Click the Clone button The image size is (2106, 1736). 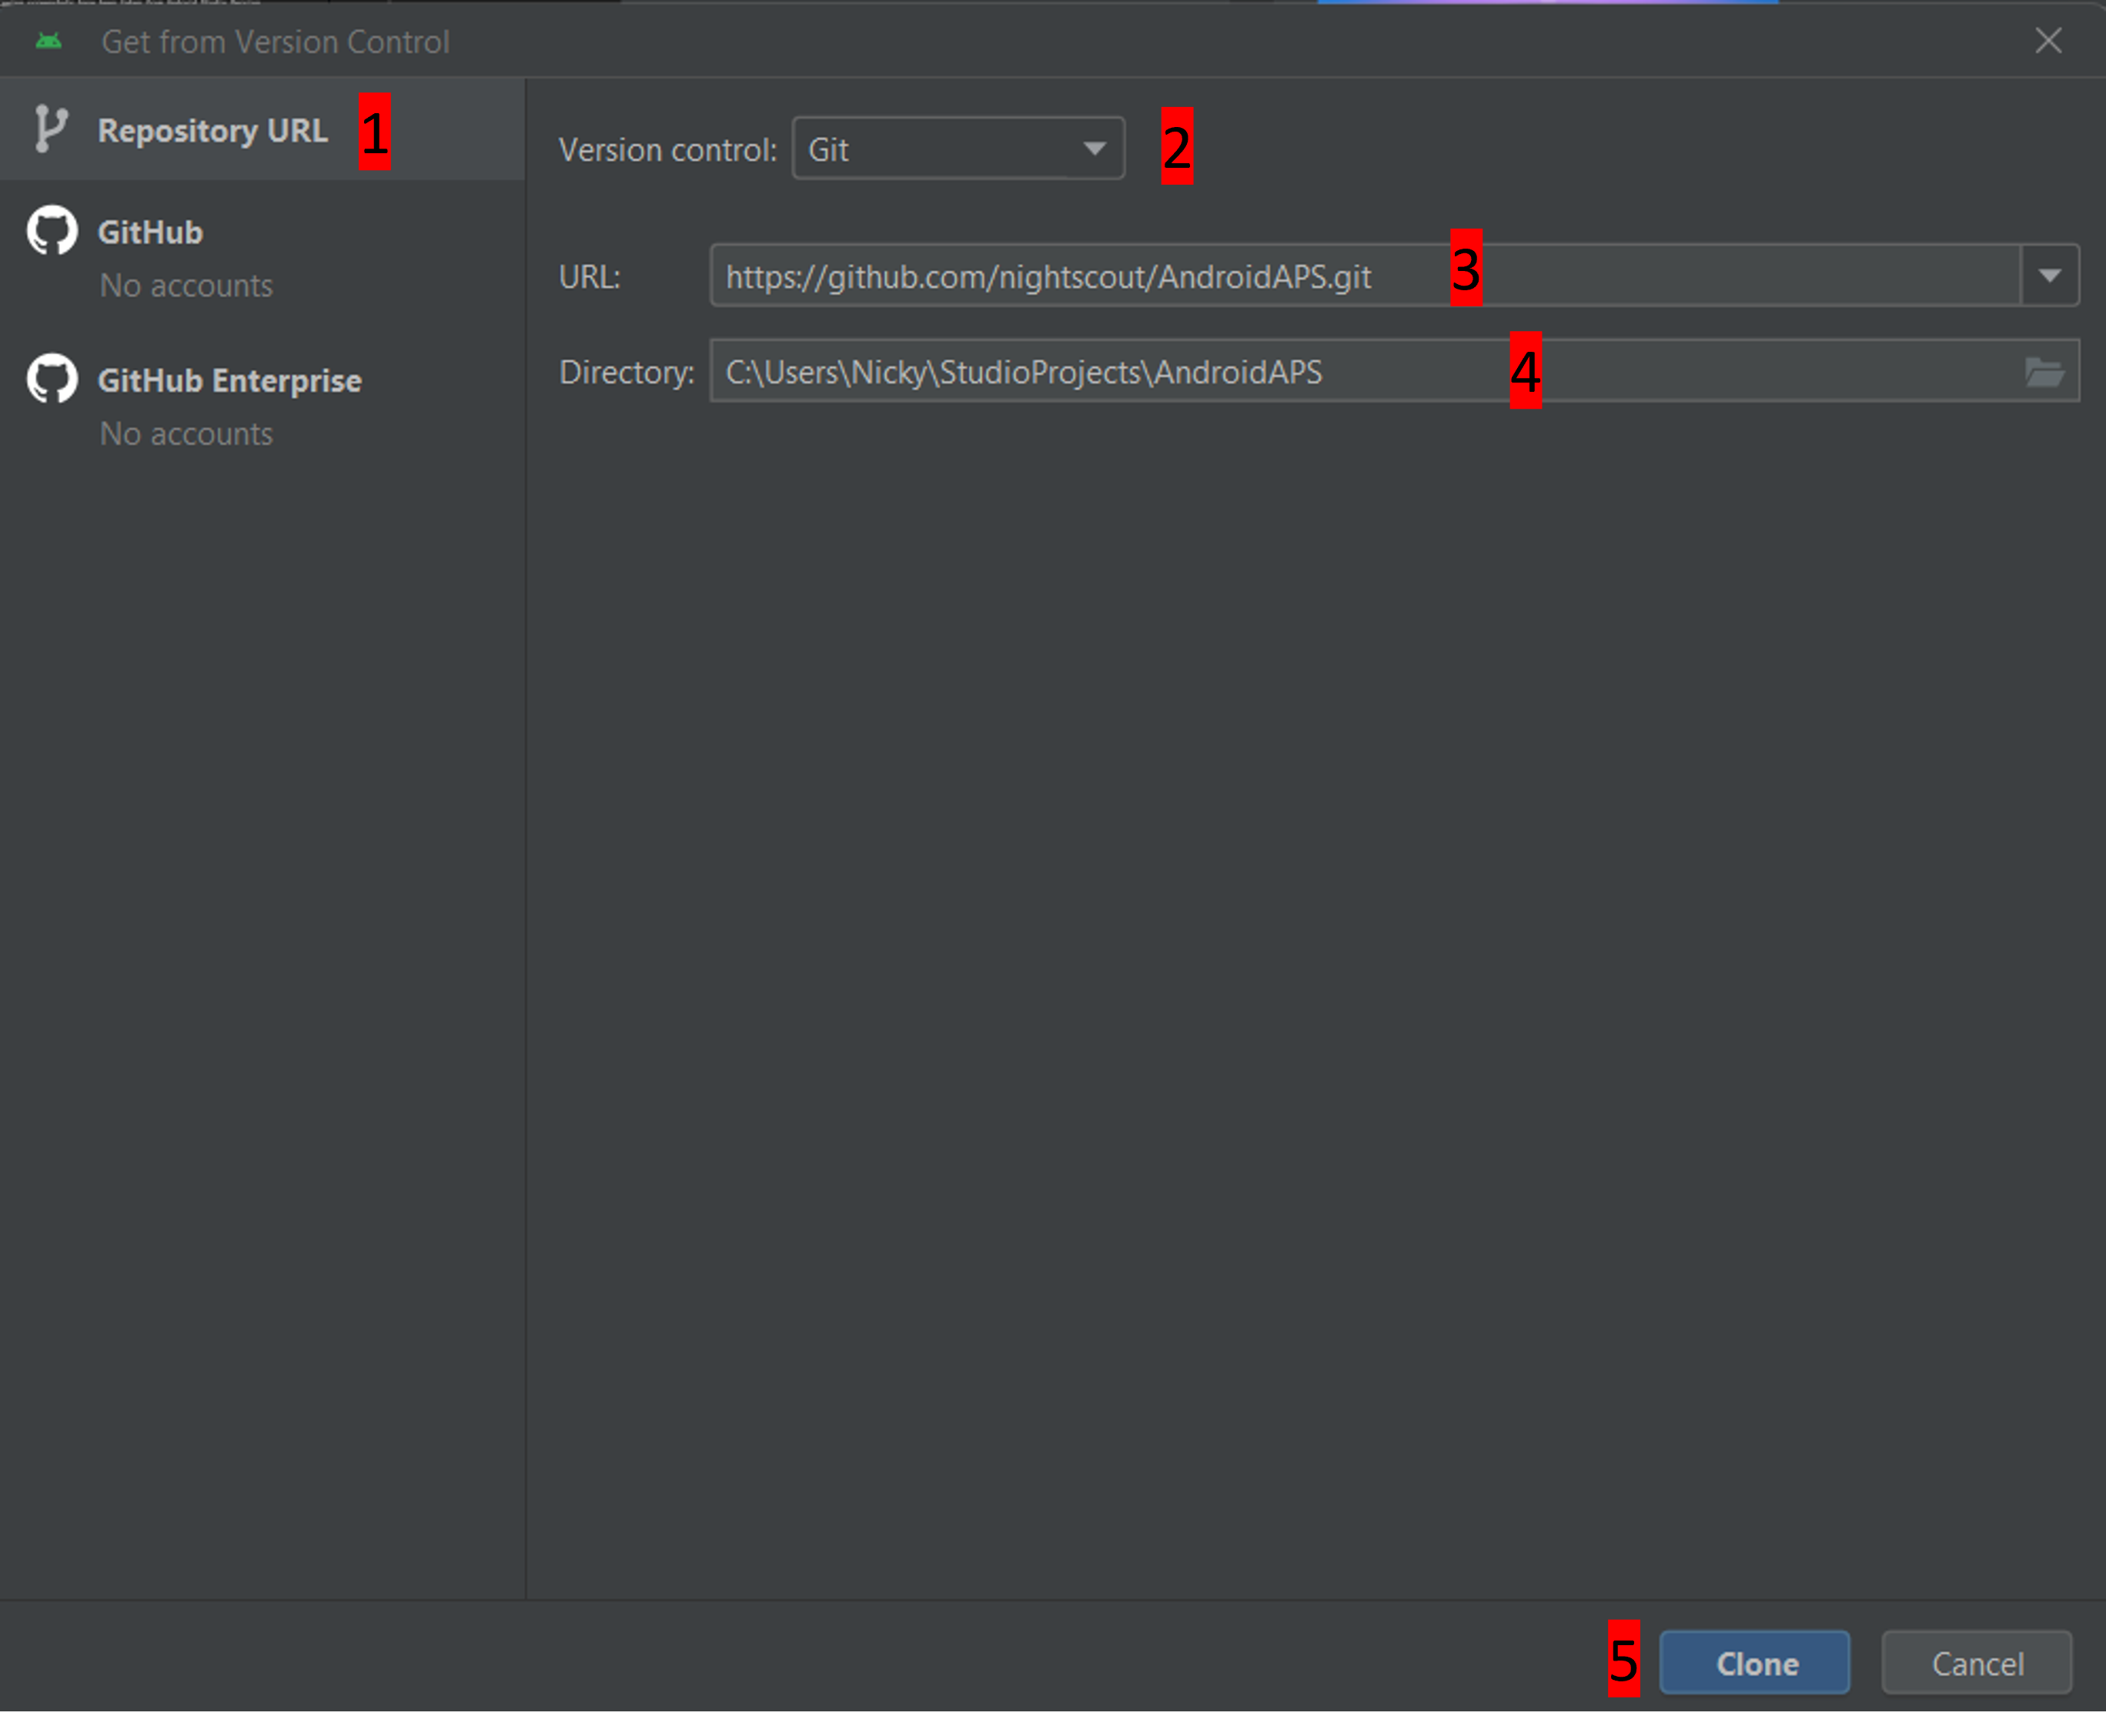tap(1755, 1662)
